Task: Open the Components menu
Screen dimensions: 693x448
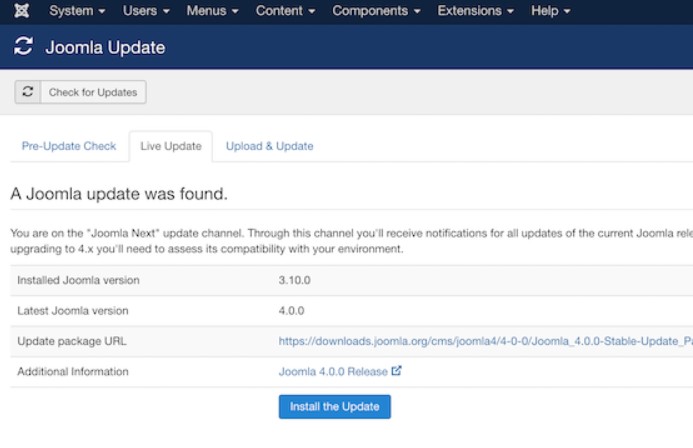Action: tap(376, 11)
